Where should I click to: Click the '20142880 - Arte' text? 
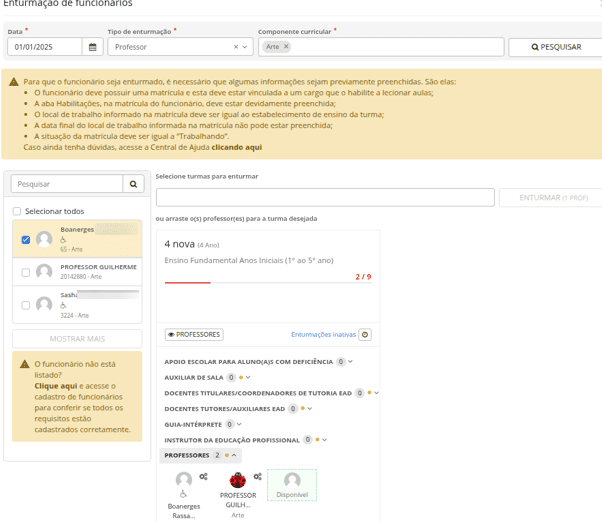81,276
